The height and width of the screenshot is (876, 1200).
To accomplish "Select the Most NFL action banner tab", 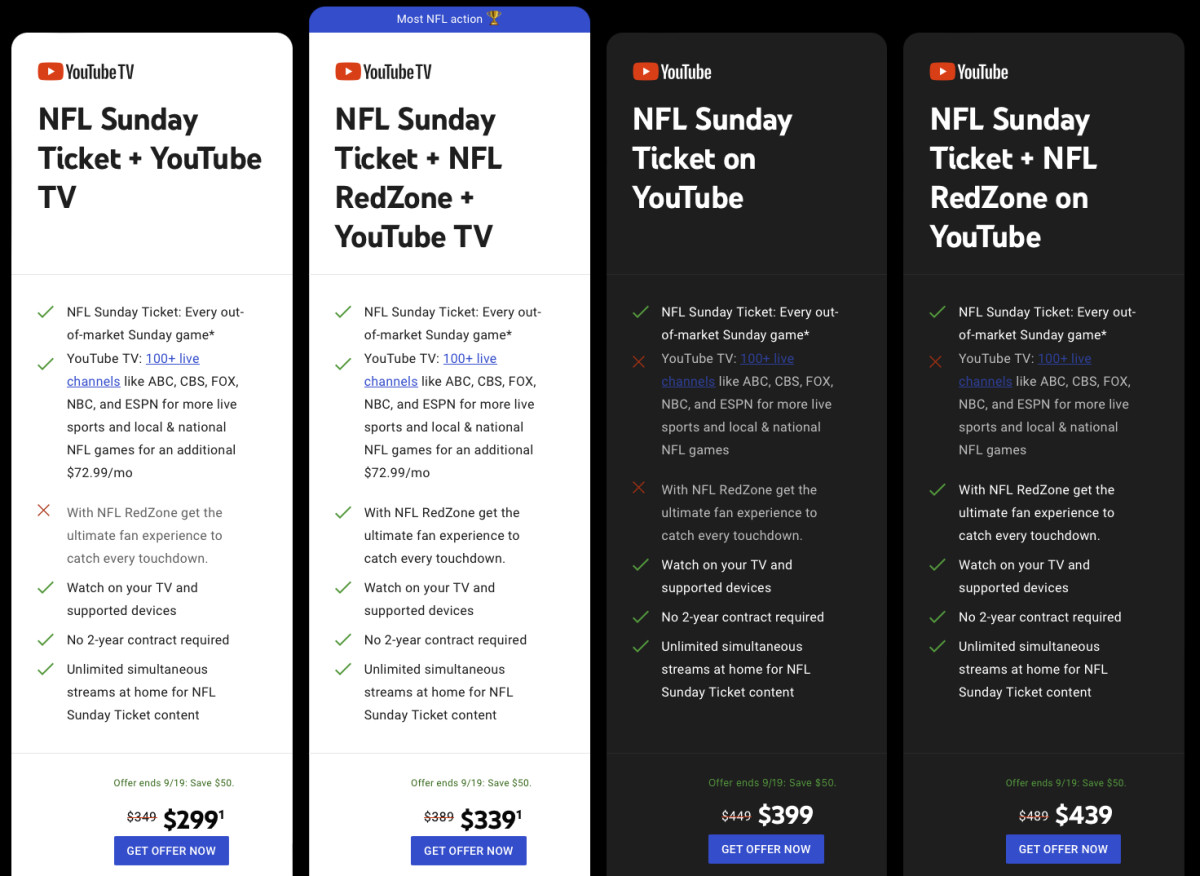I will point(449,17).
